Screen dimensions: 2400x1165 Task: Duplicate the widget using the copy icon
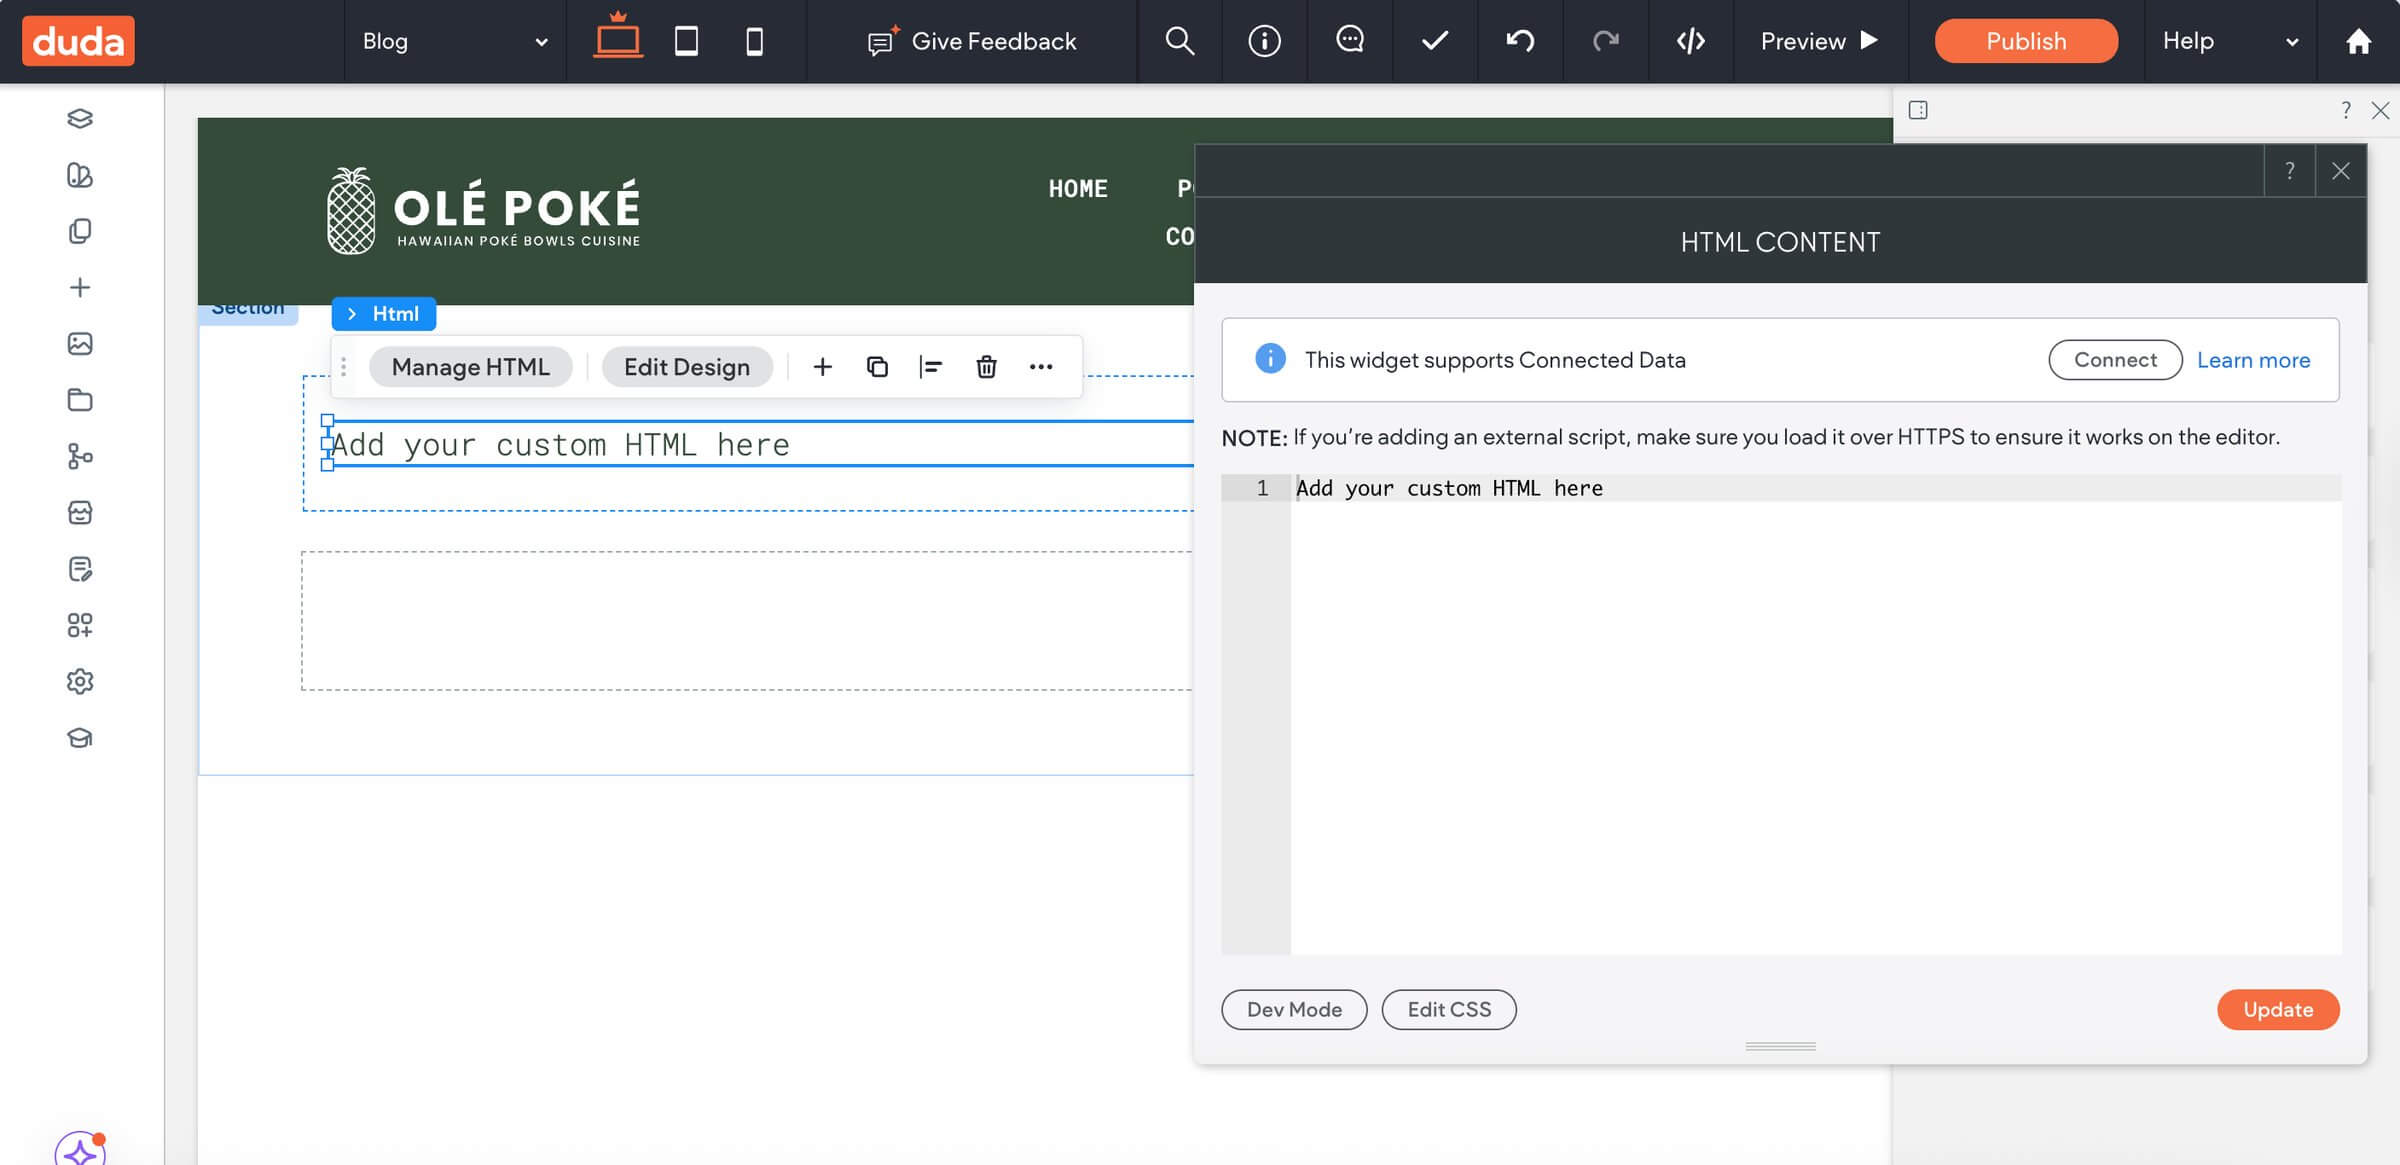[x=877, y=367]
